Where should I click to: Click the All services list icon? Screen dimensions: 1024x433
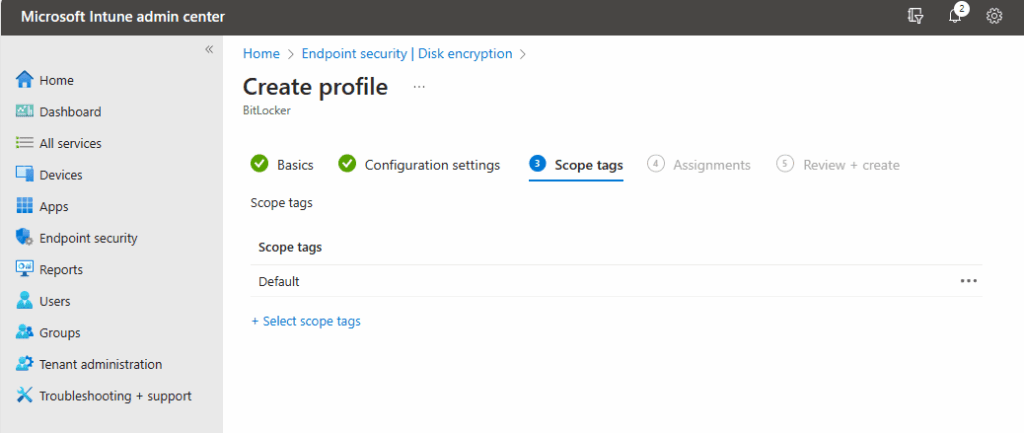(x=25, y=143)
